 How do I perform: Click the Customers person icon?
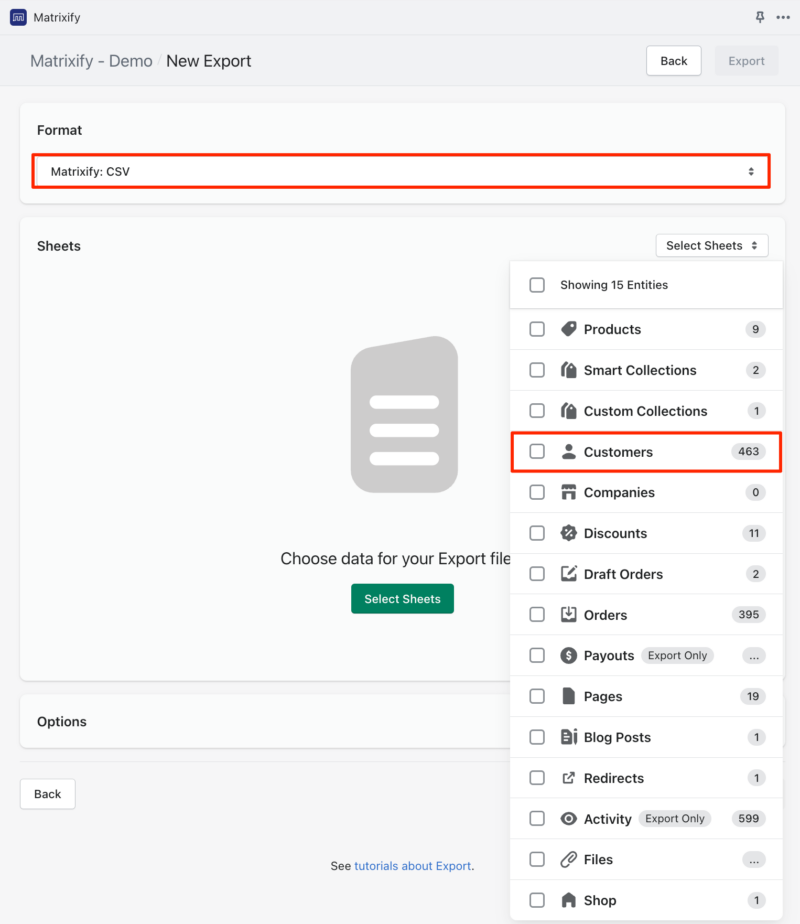pos(568,451)
